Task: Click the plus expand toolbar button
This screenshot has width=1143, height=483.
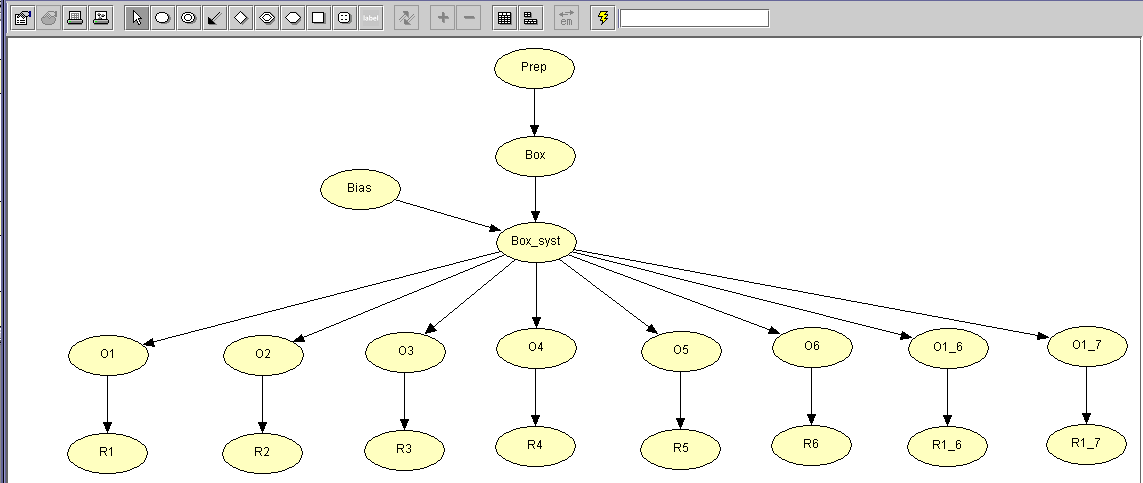Action: 443,18
